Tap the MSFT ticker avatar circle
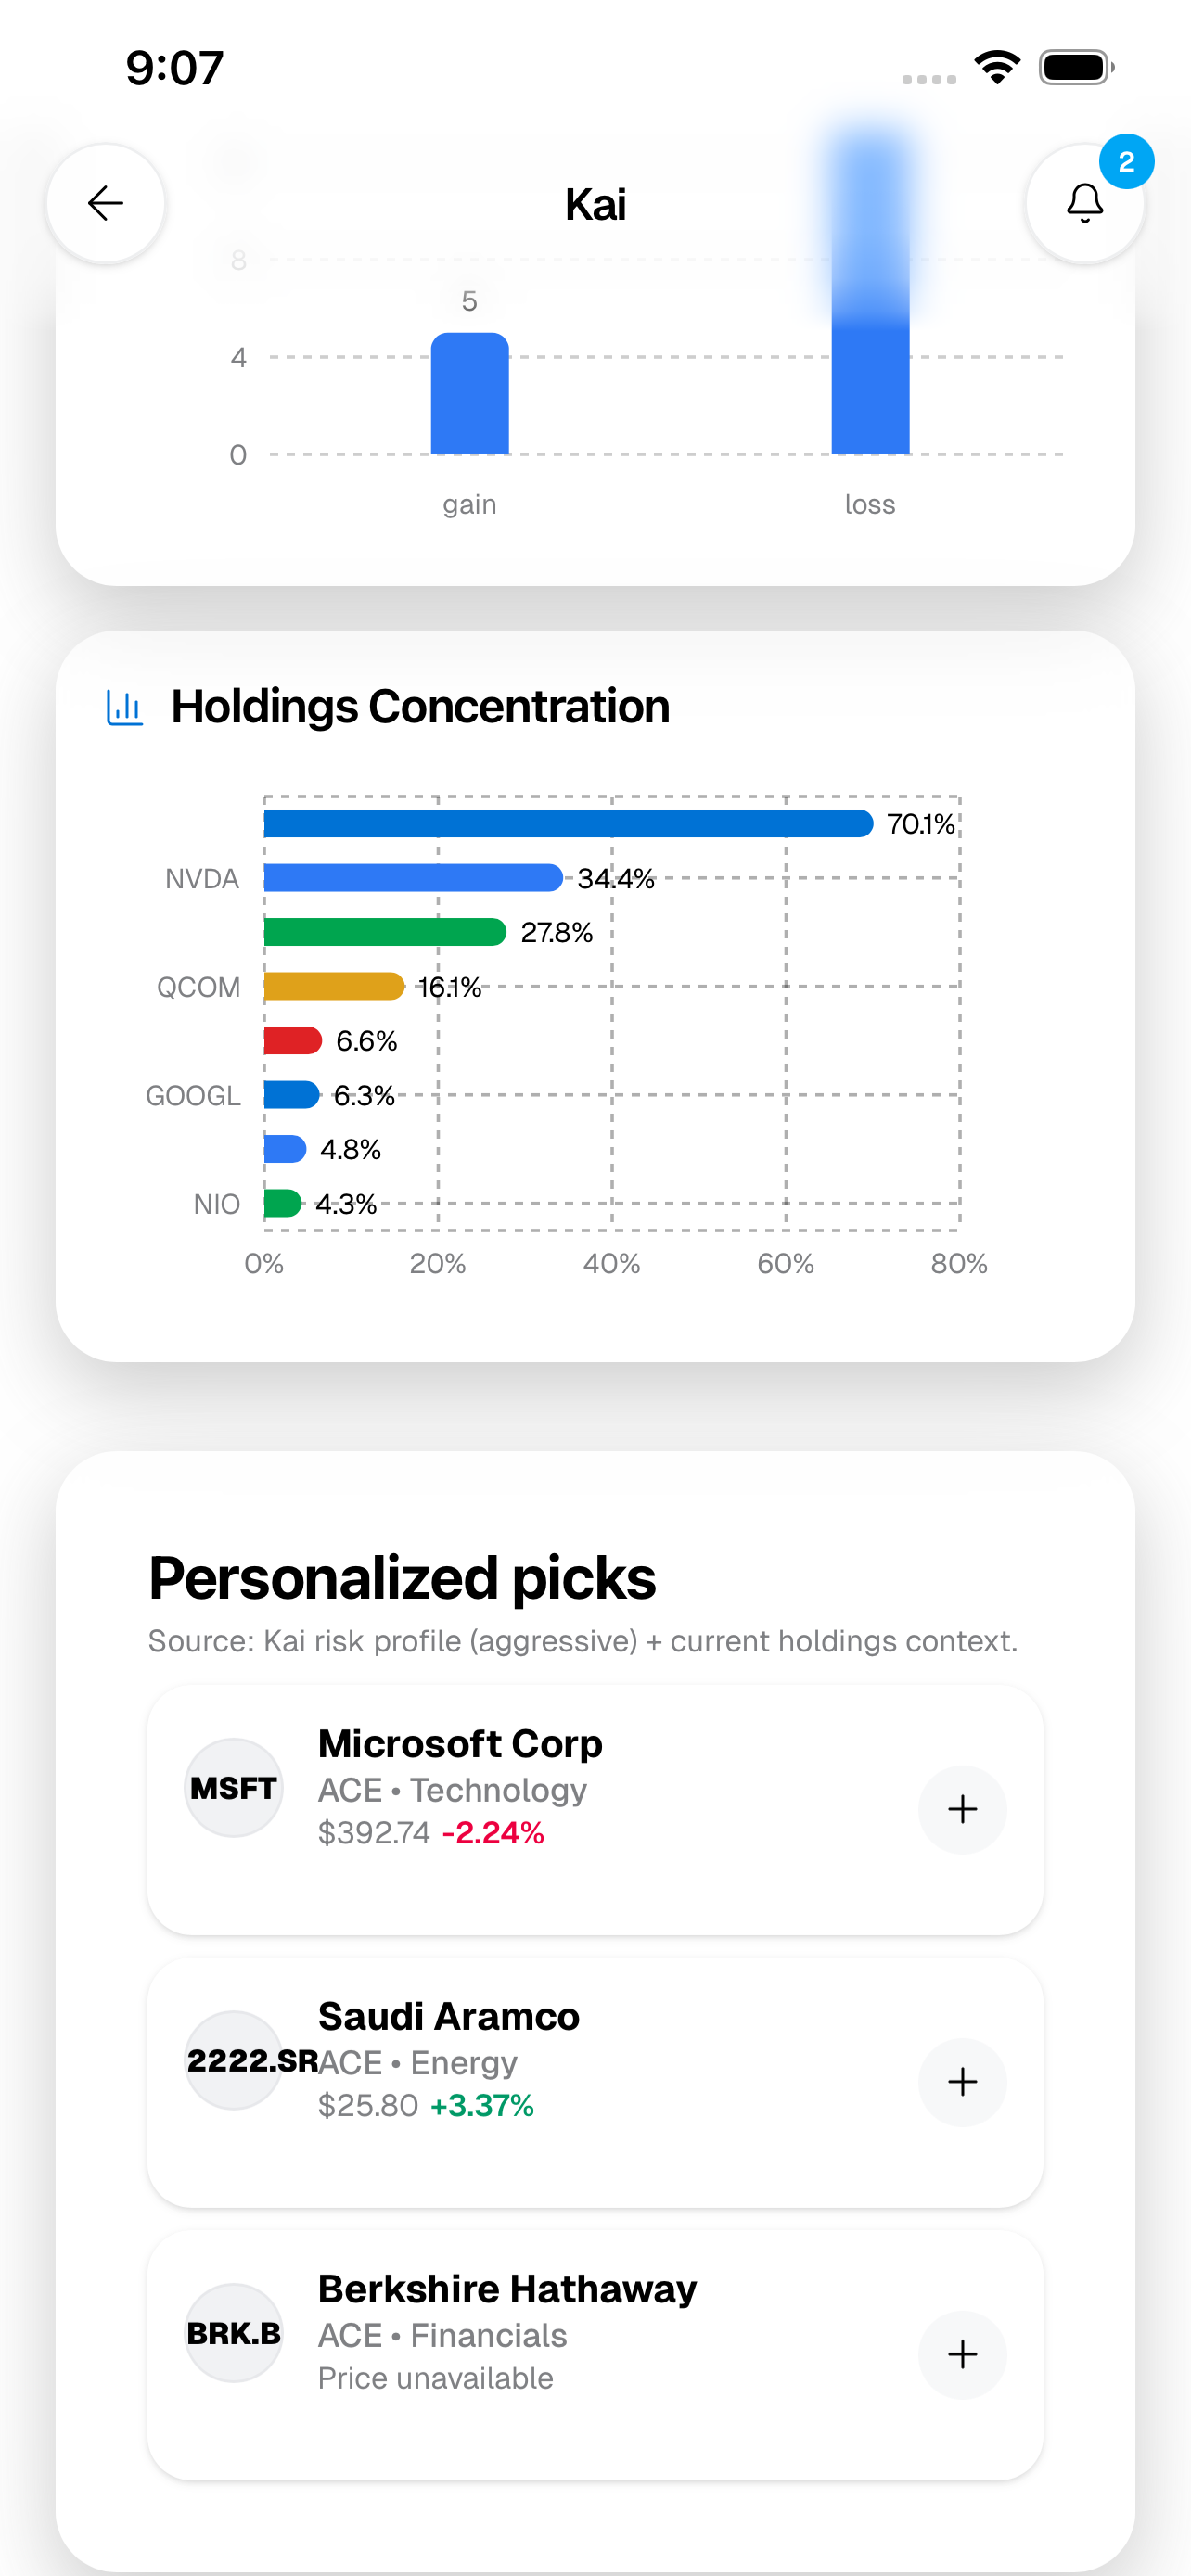 234,1787
